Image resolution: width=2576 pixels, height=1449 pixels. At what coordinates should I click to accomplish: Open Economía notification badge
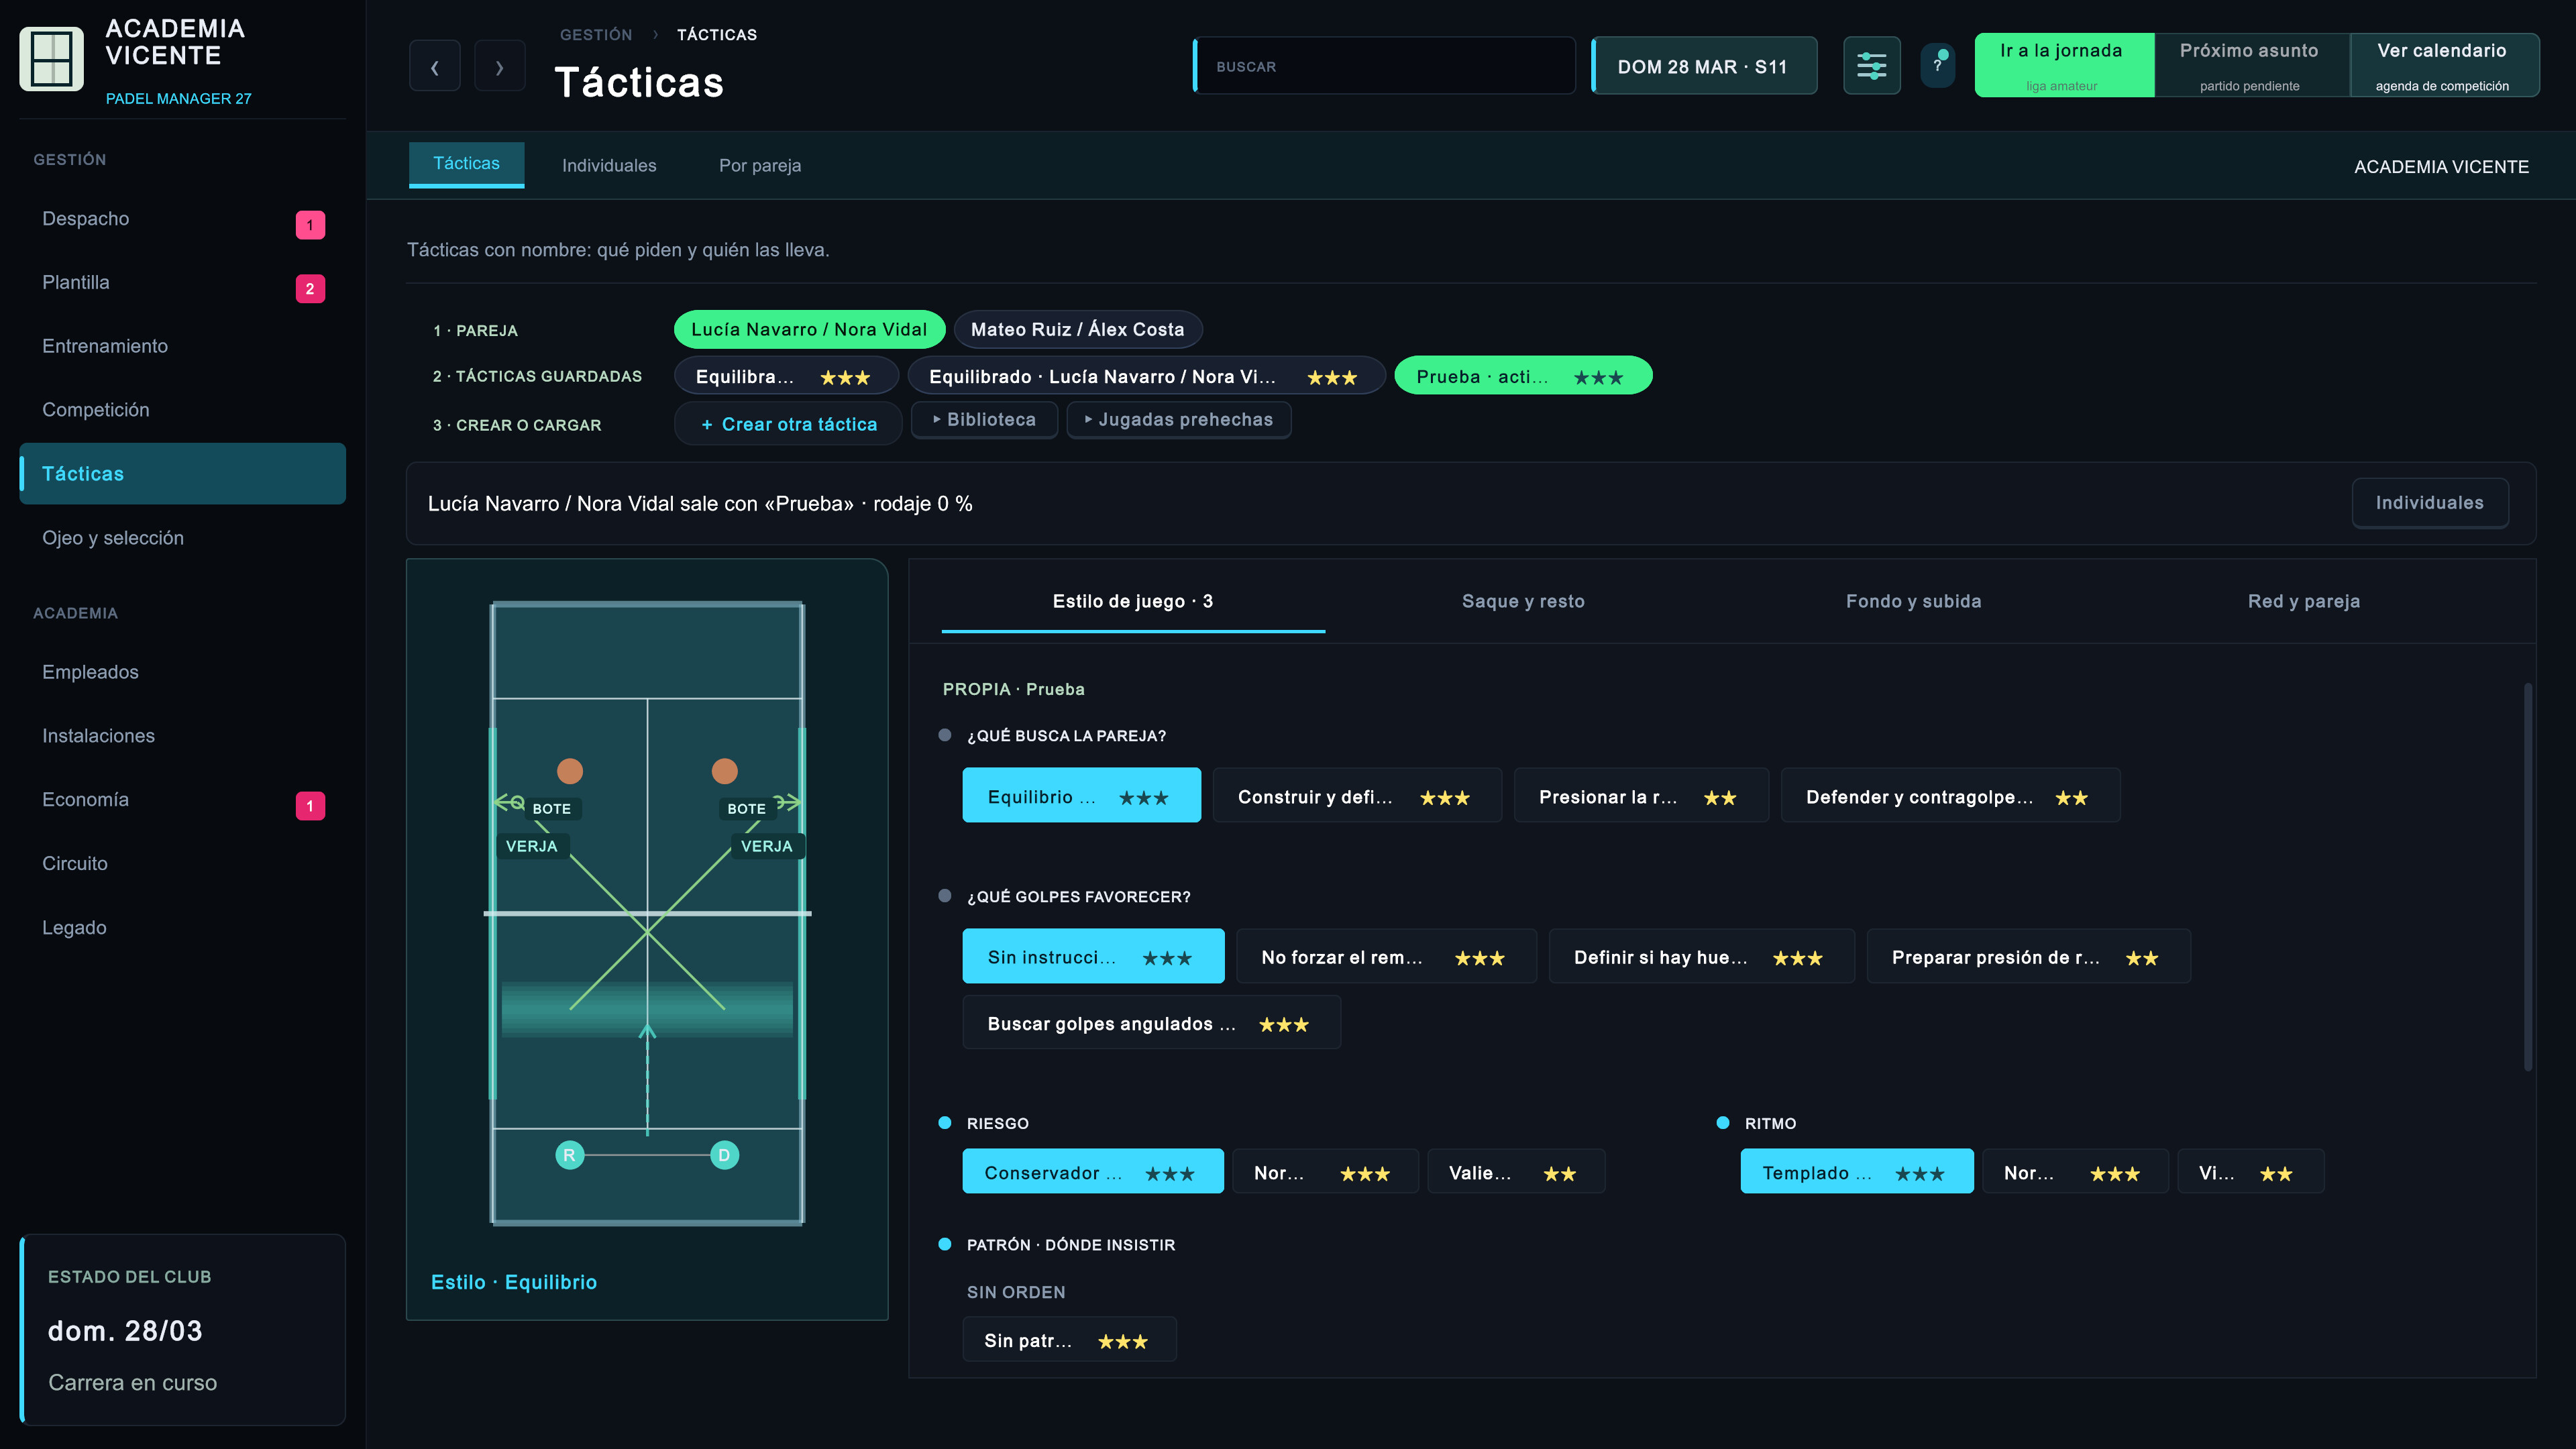tap(310, 806)
